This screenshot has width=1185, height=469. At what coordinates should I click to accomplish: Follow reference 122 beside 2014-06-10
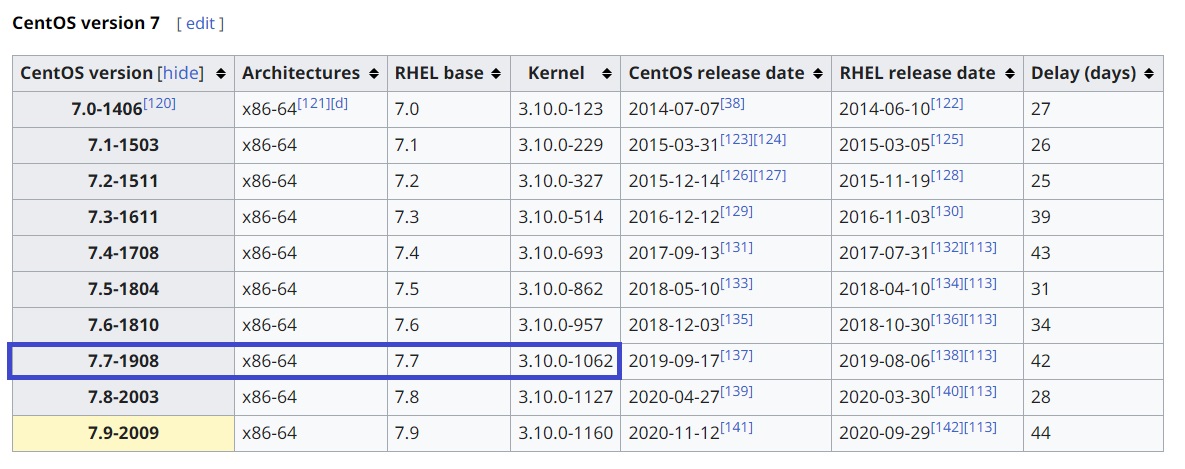947,103
